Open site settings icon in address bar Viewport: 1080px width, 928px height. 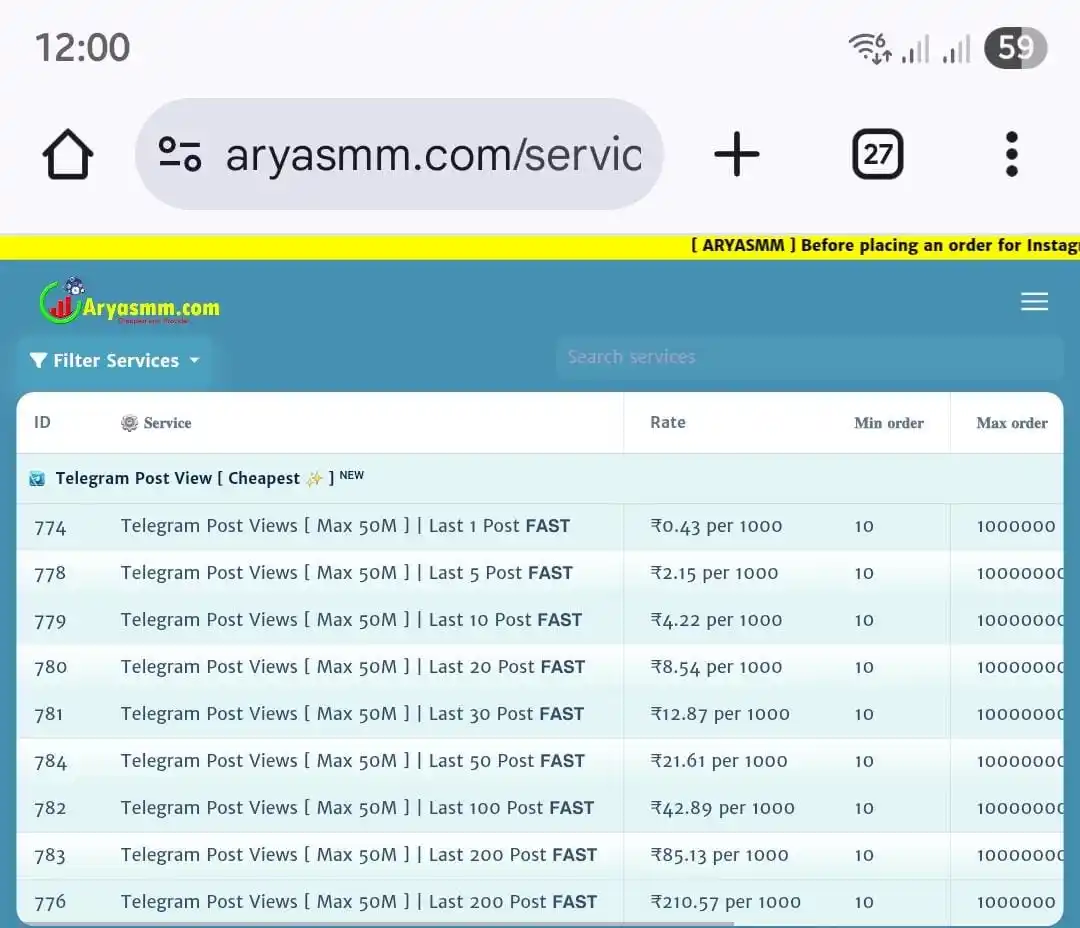tap(180, 154)
